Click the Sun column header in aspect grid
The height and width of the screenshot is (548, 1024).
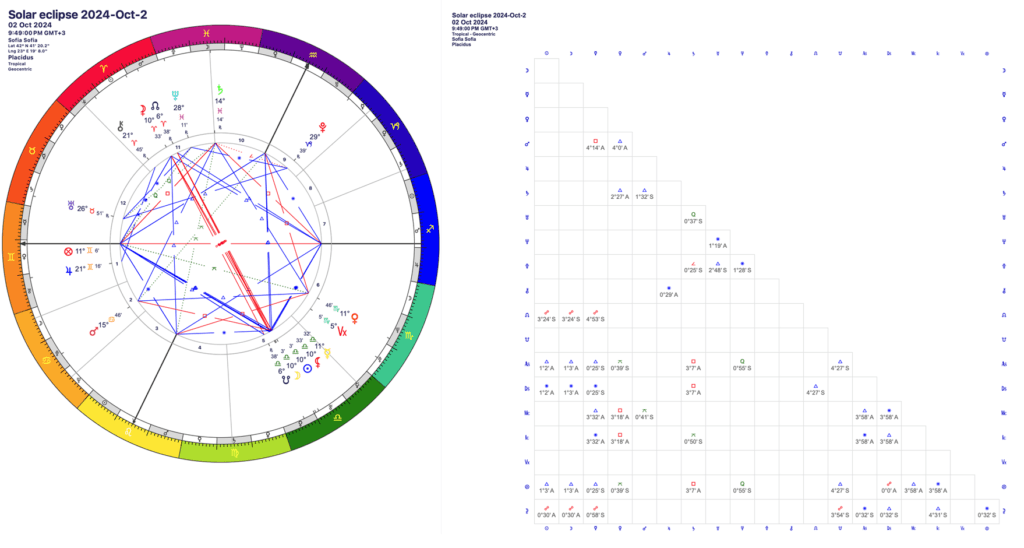546,53
